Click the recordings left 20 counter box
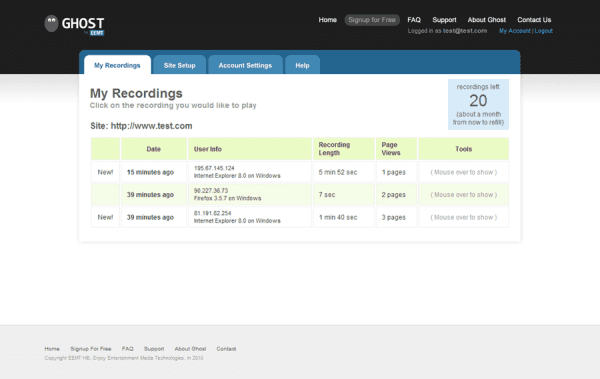Viewport: 600px width, 379px height. coord(478,104)
